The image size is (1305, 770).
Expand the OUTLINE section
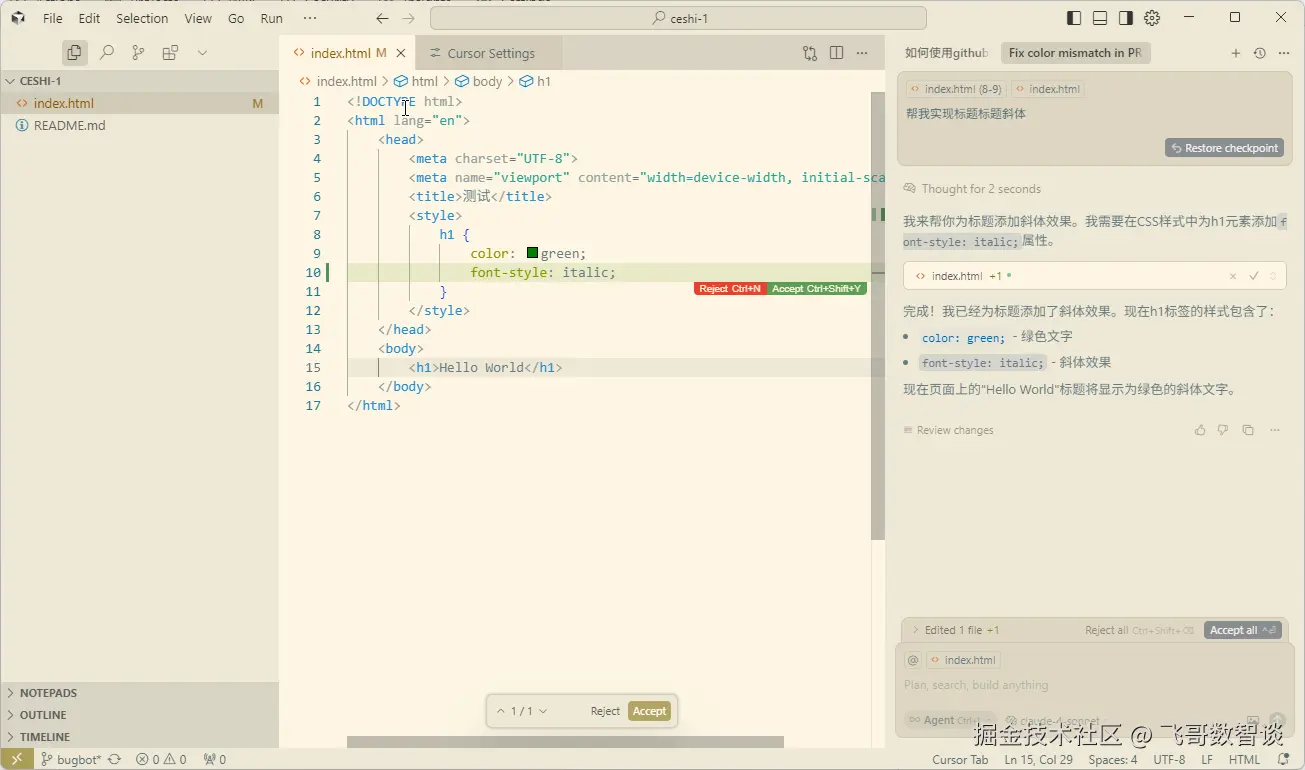click(x=43, y=715)
